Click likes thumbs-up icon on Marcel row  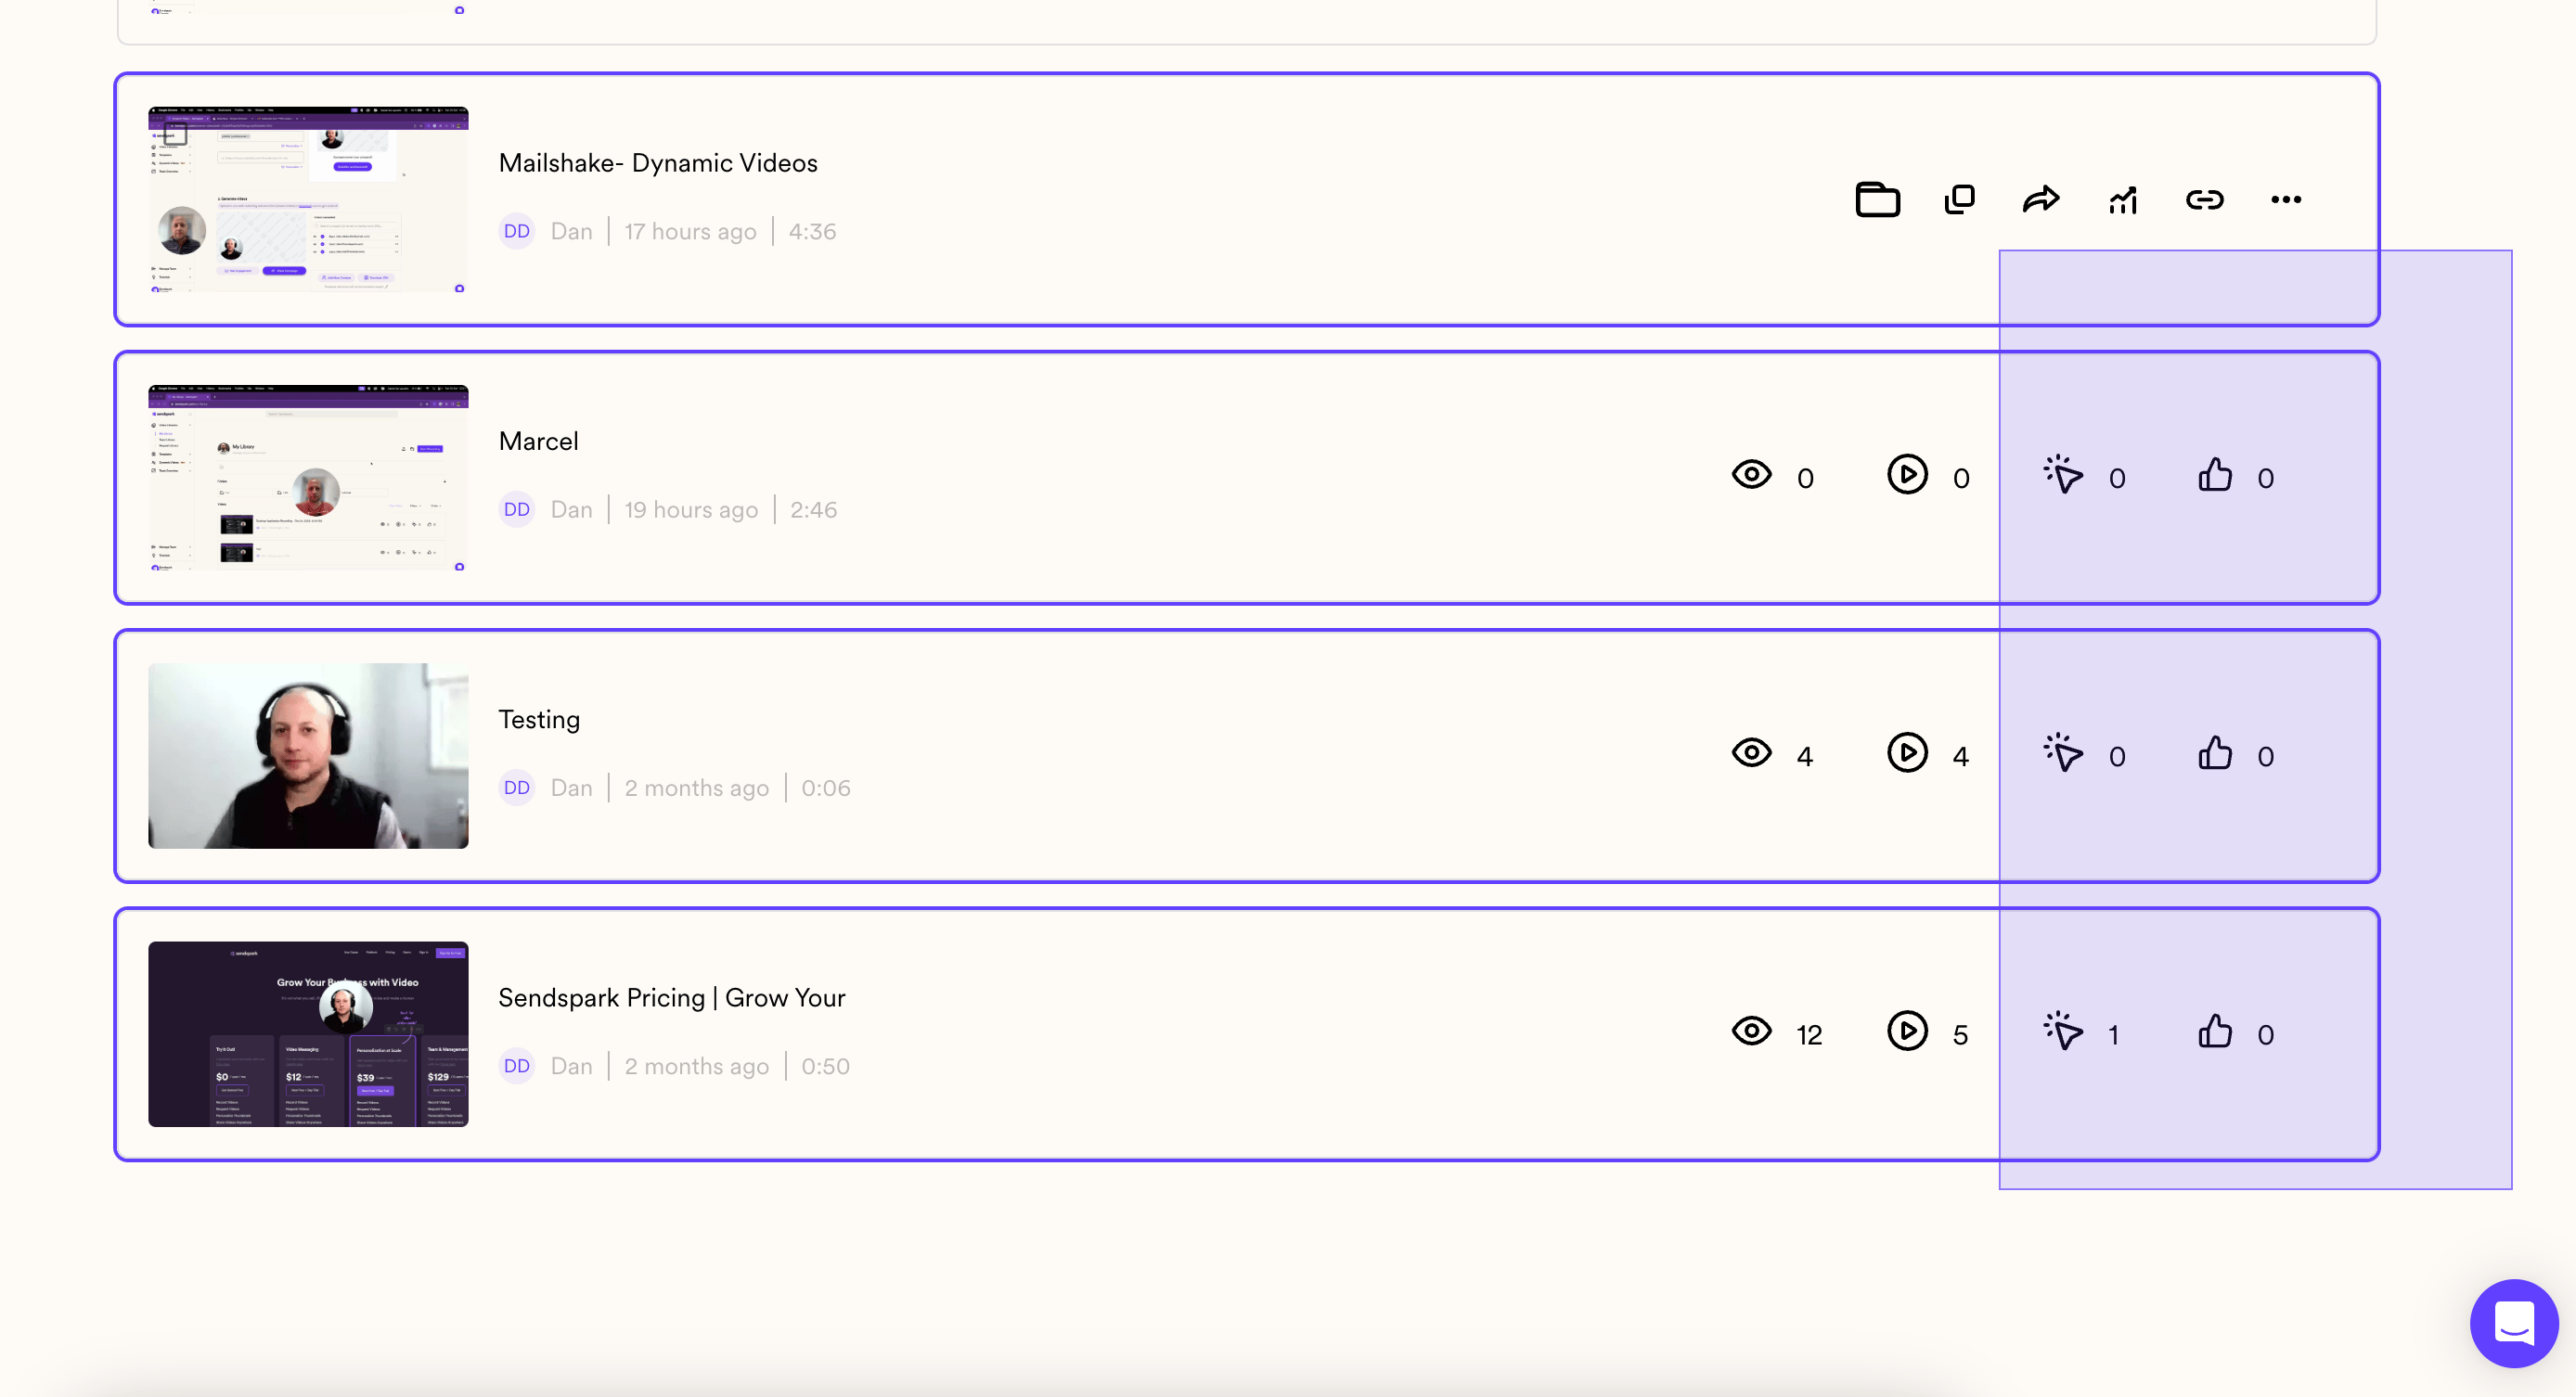tap(2215, 474)
